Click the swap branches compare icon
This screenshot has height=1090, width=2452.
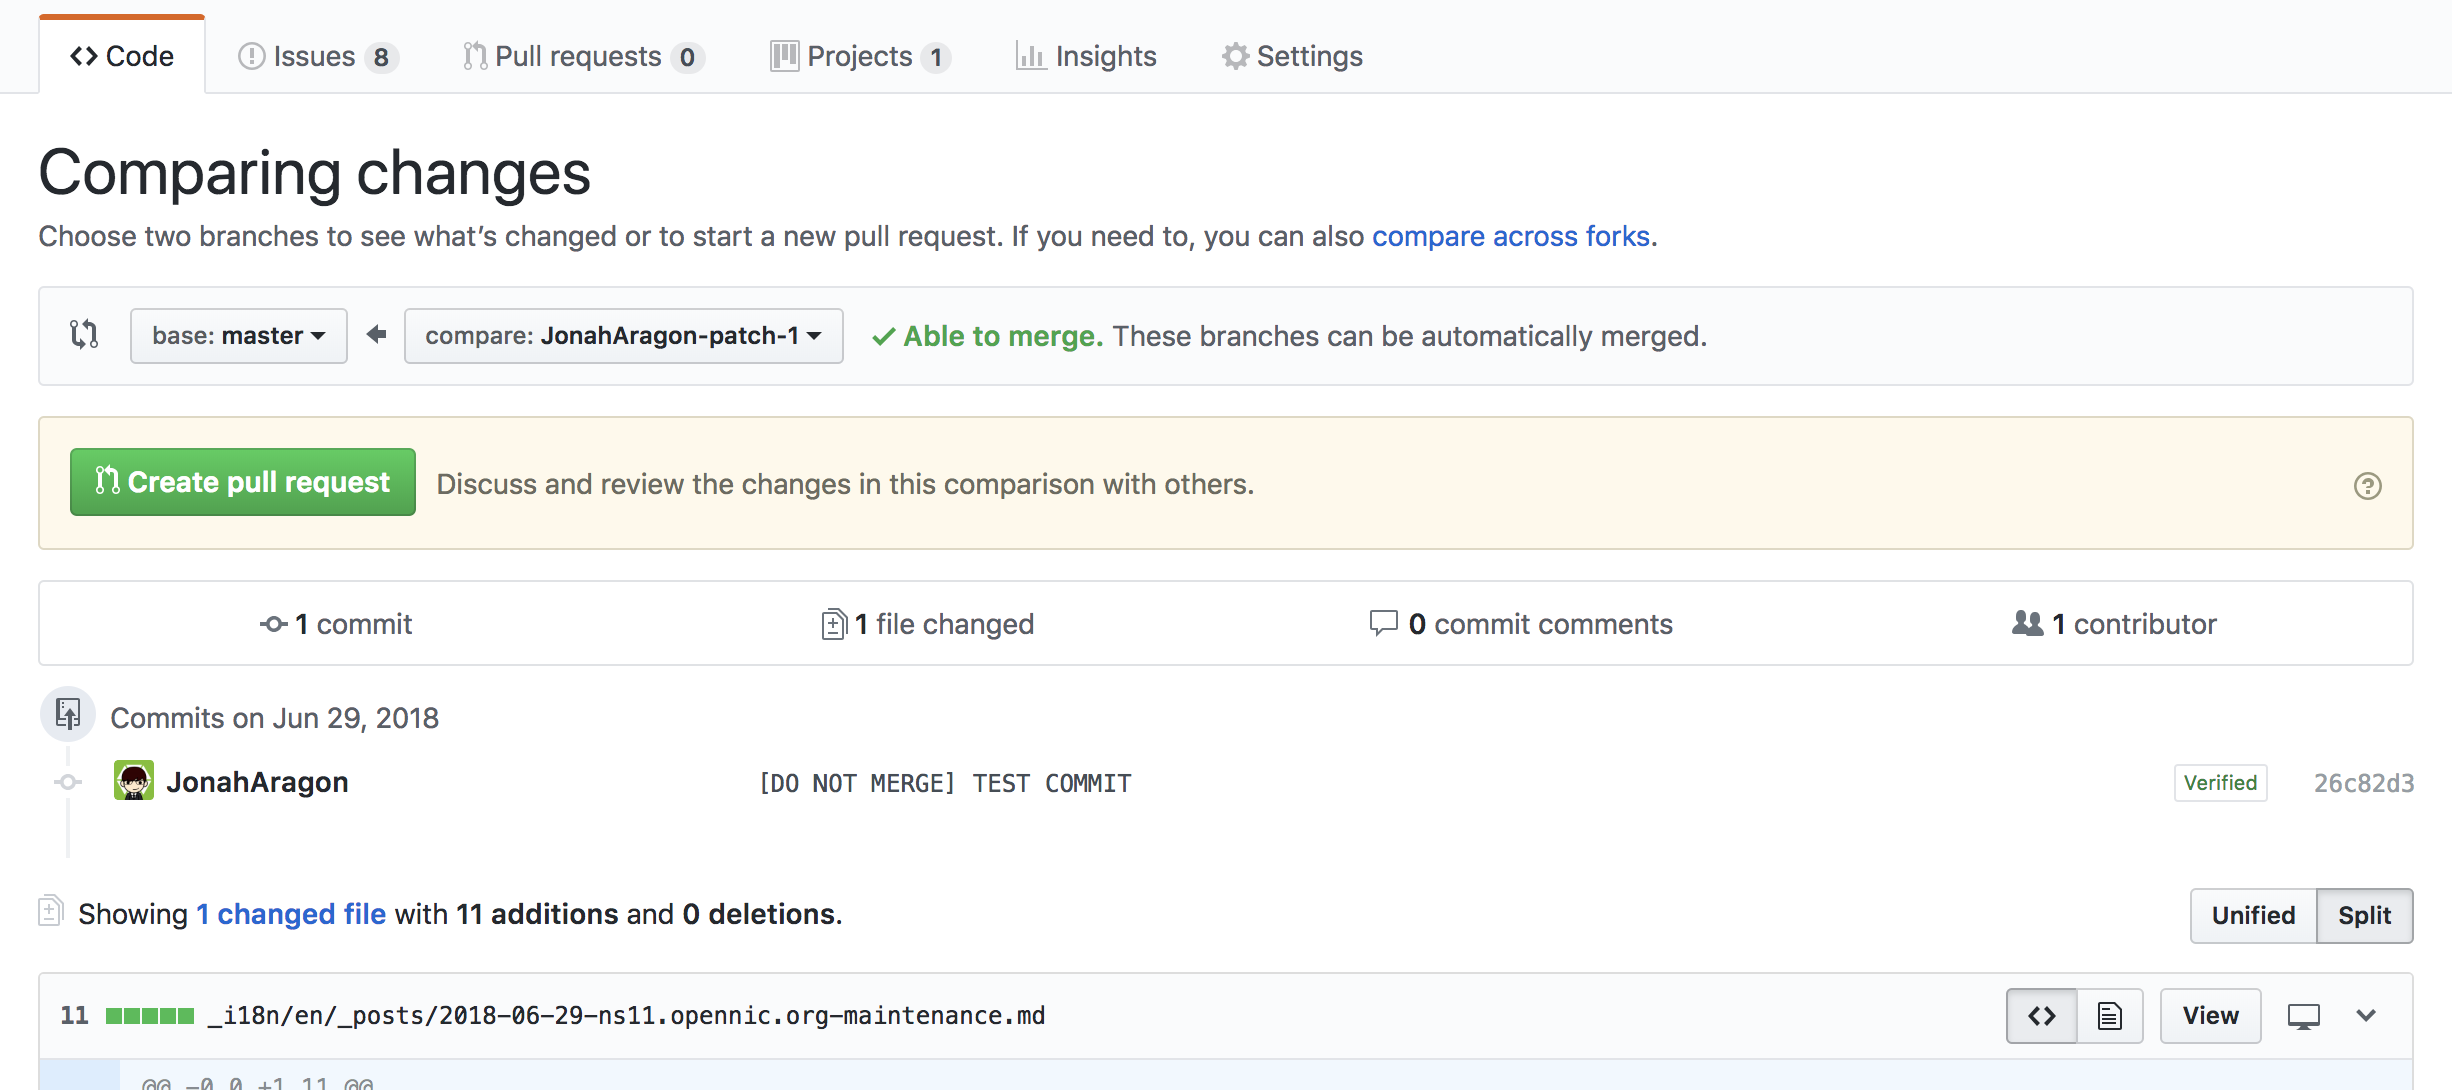click(x=84, y=334)
